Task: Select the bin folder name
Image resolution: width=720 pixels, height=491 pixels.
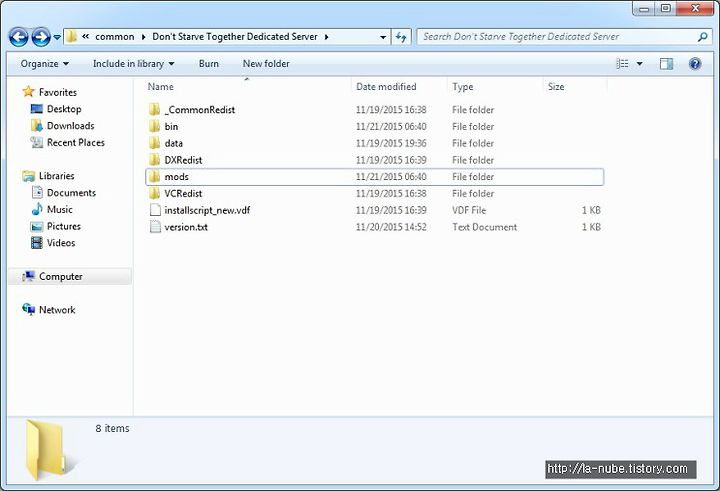Action: tap(171, 126)
